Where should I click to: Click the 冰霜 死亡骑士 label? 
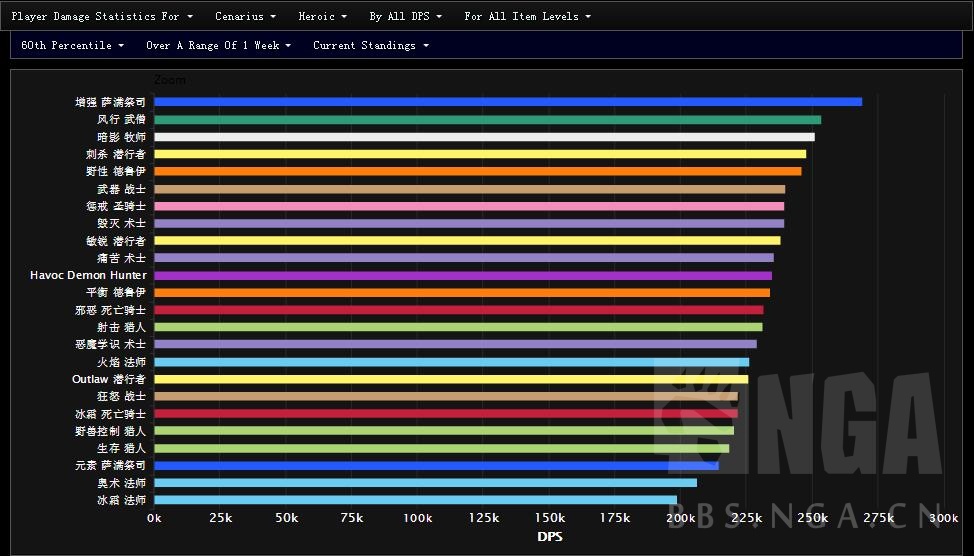coord(111,414)
